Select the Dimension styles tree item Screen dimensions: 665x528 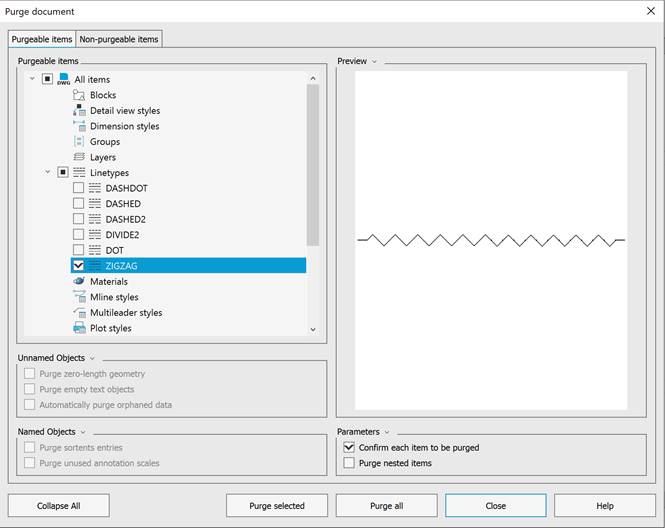click(x=125, y=126)
